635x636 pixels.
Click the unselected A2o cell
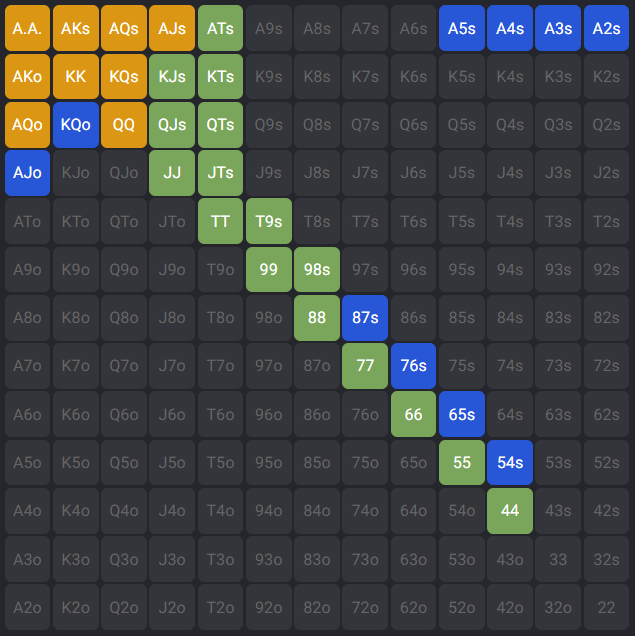[27, 606]
